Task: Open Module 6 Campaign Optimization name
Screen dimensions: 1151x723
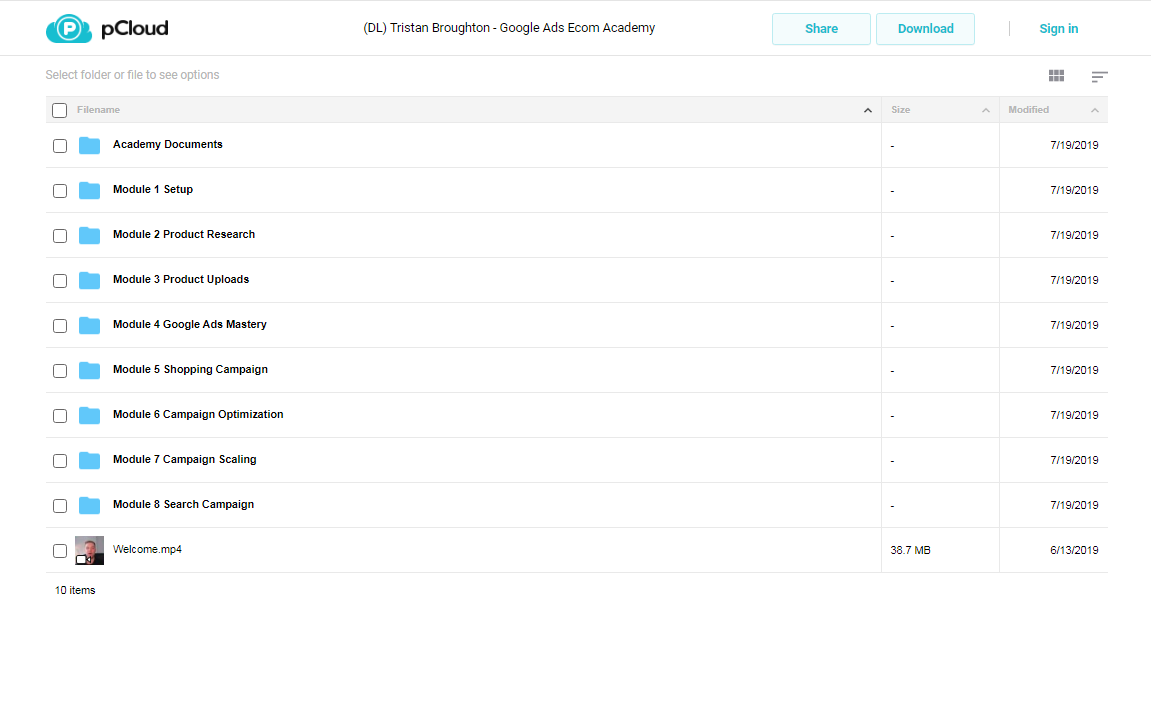Action: pos(198,415)
